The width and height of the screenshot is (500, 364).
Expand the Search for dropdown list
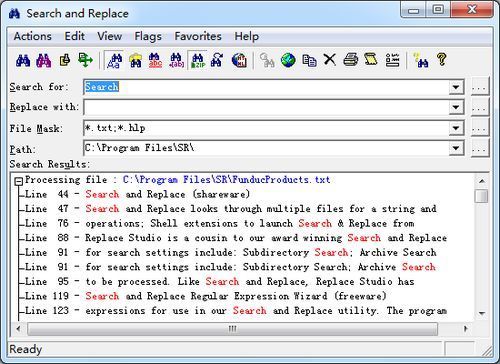pos(456,87)
